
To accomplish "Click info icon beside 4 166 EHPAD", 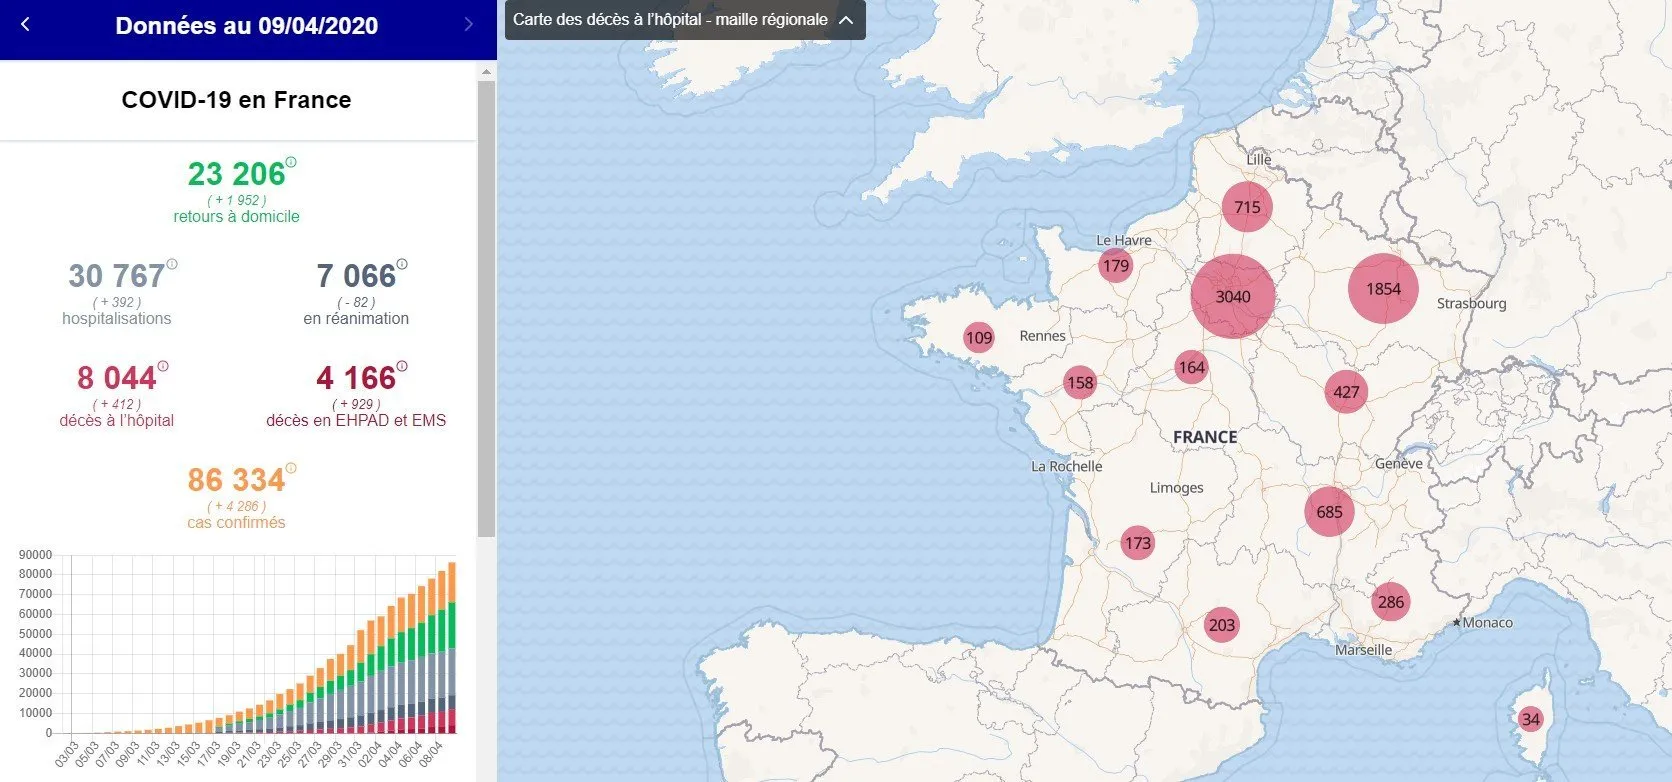I will click(402, 366).
